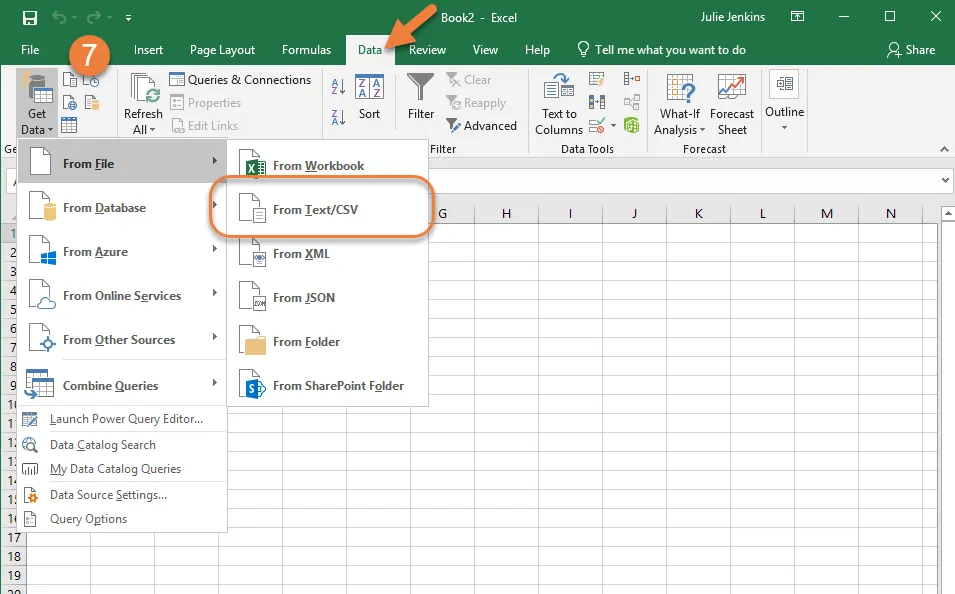Choose From Workbook in submenu

click(328, 166)
